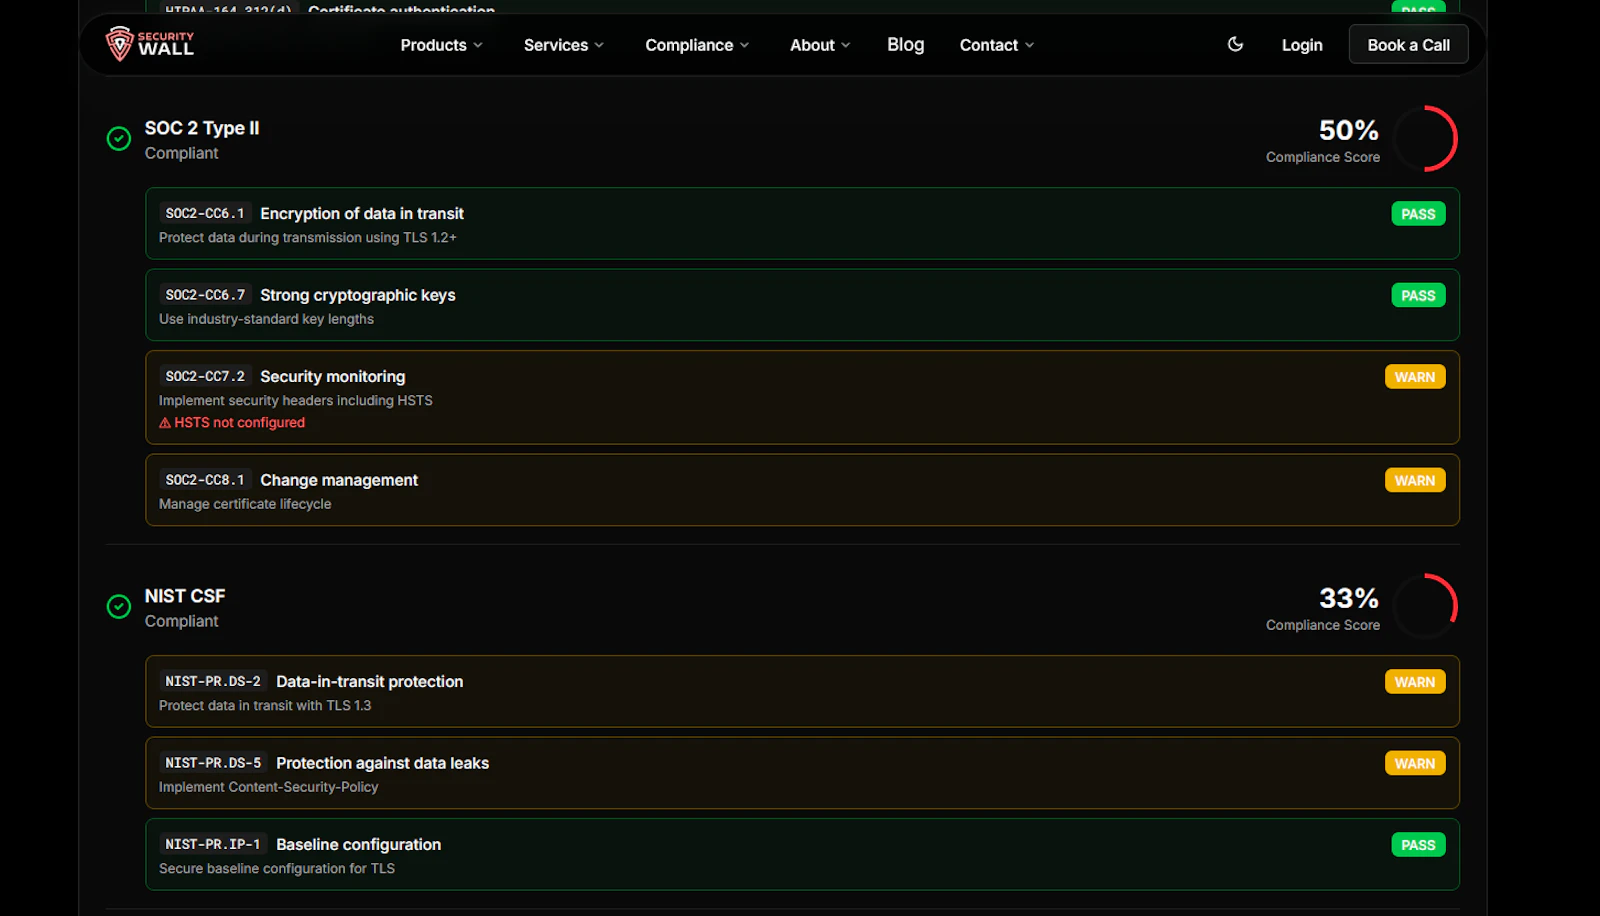Screen dimensions: 1600x916
Task: Expand the Services menu
Action: (564, 45)
